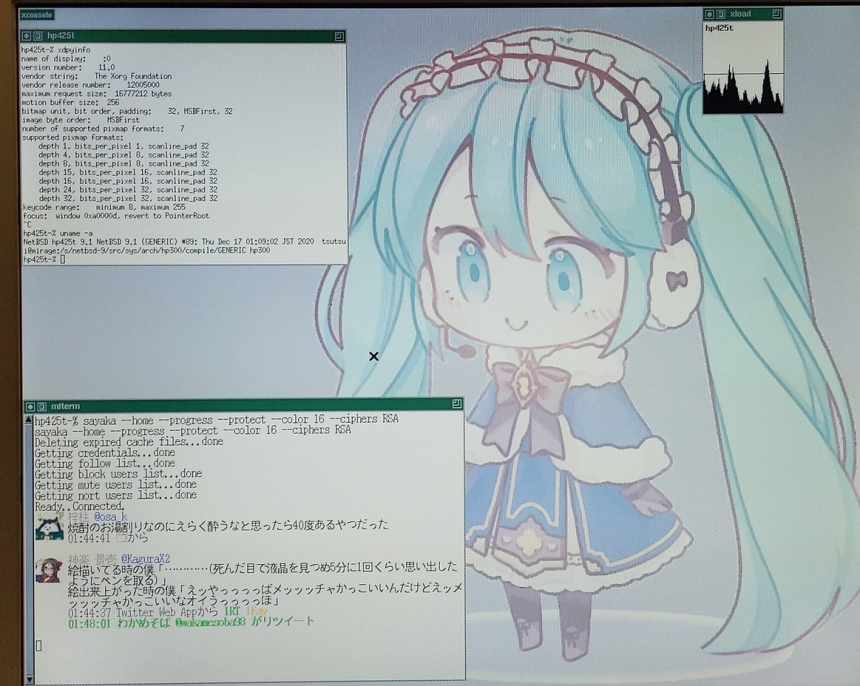Click the 'motion buffer size: 256' line
860x686 pixels.
point(70,103)
